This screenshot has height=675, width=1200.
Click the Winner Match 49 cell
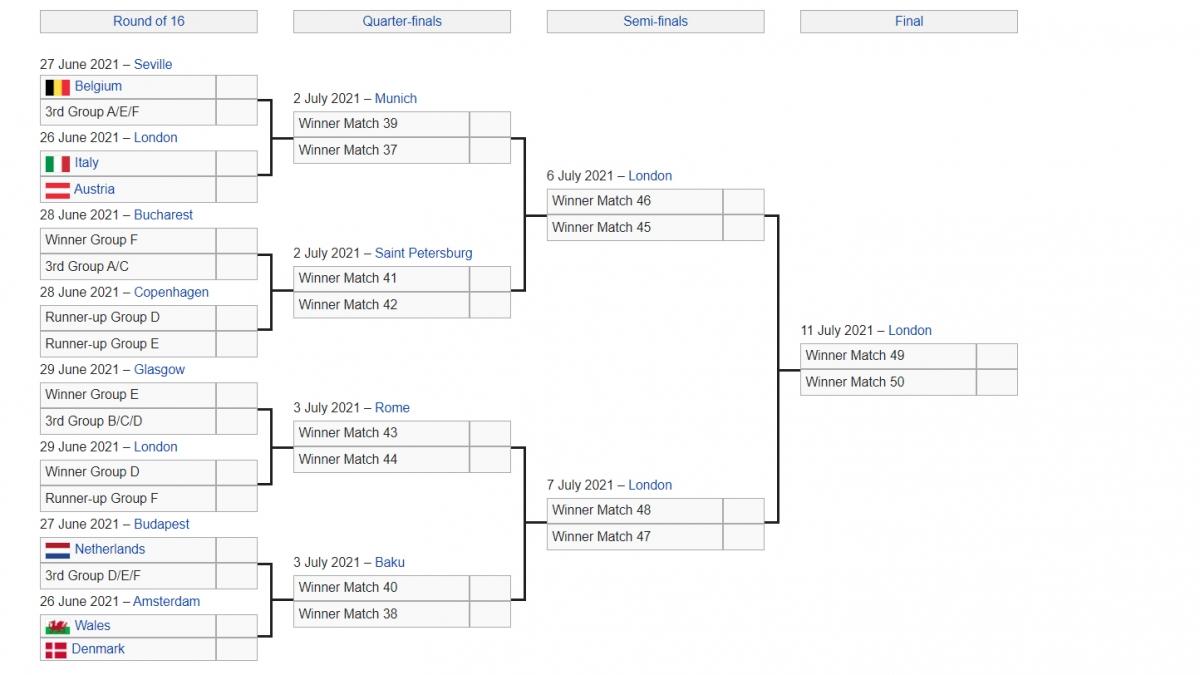tap(888, 356)
